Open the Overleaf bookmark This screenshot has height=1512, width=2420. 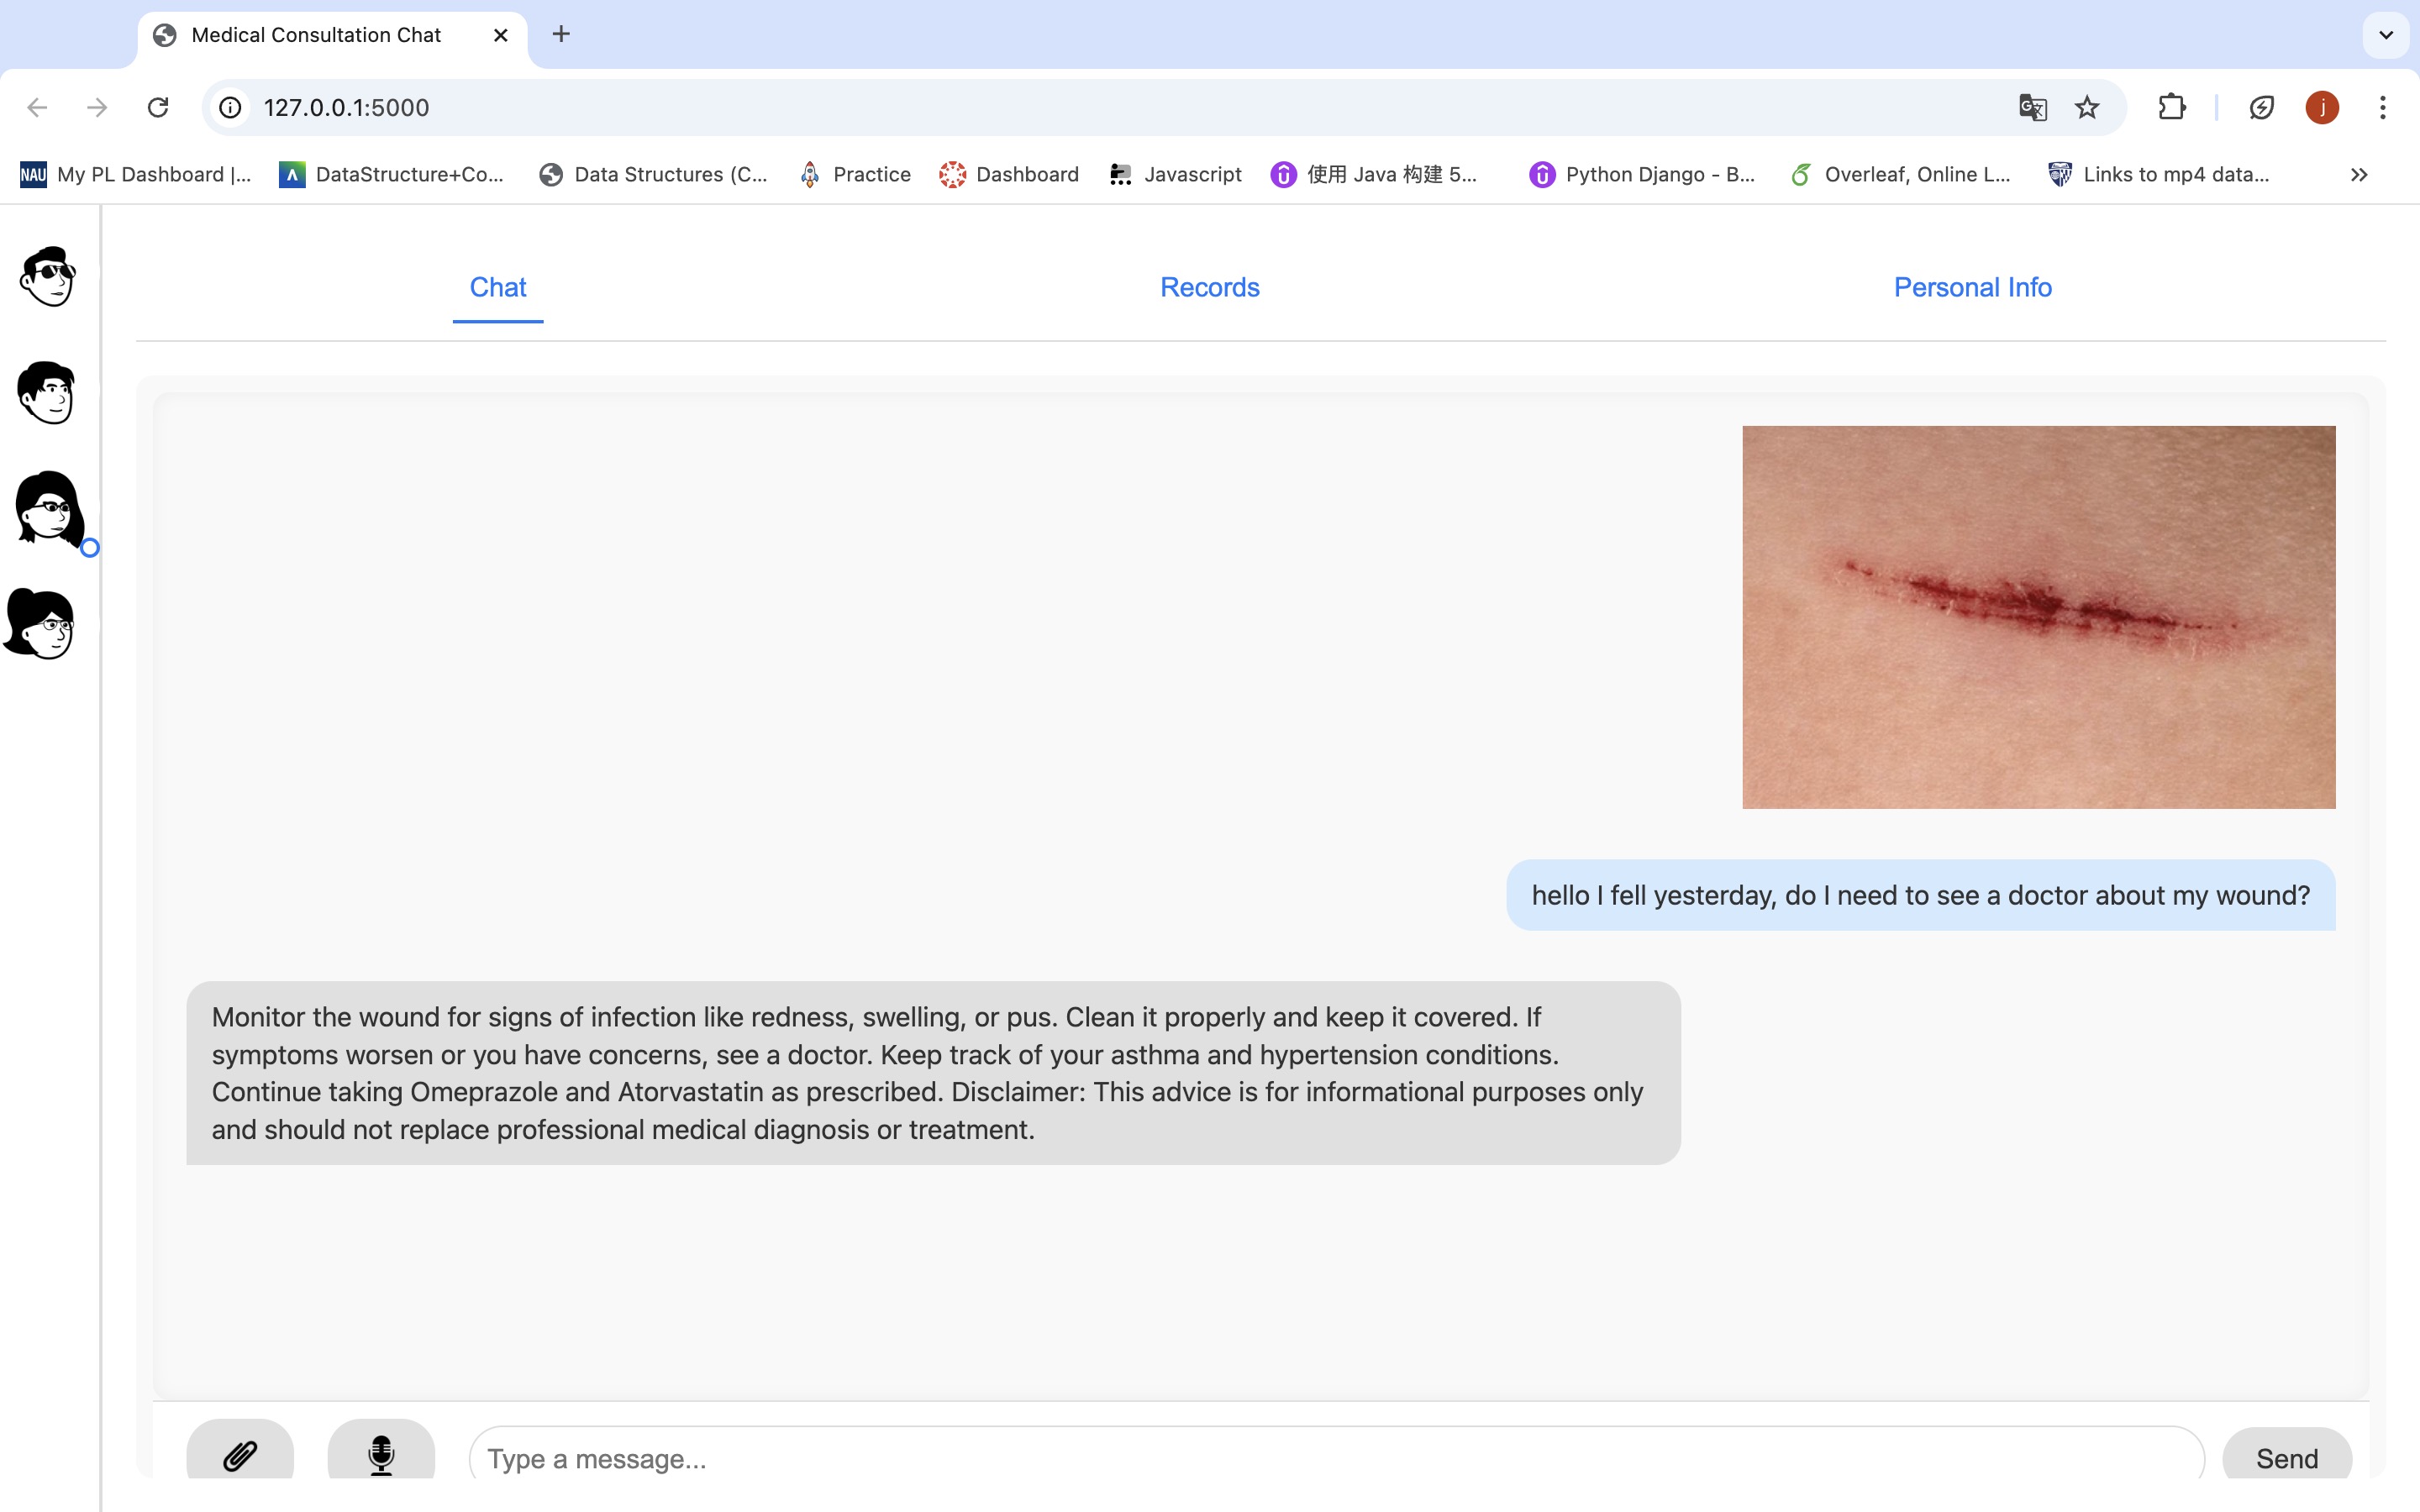[x=1900, y=175]
